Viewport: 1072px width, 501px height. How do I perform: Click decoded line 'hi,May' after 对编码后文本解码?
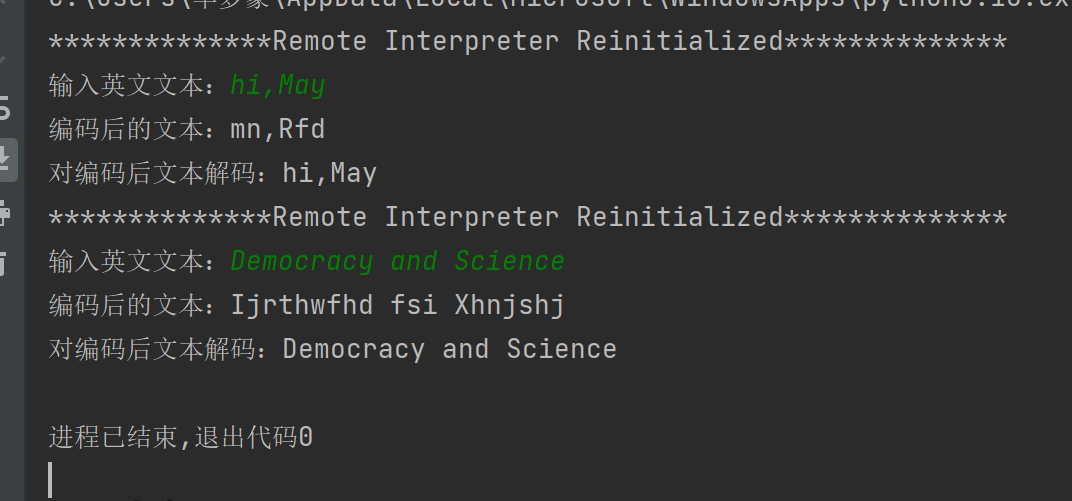point(330,173)
